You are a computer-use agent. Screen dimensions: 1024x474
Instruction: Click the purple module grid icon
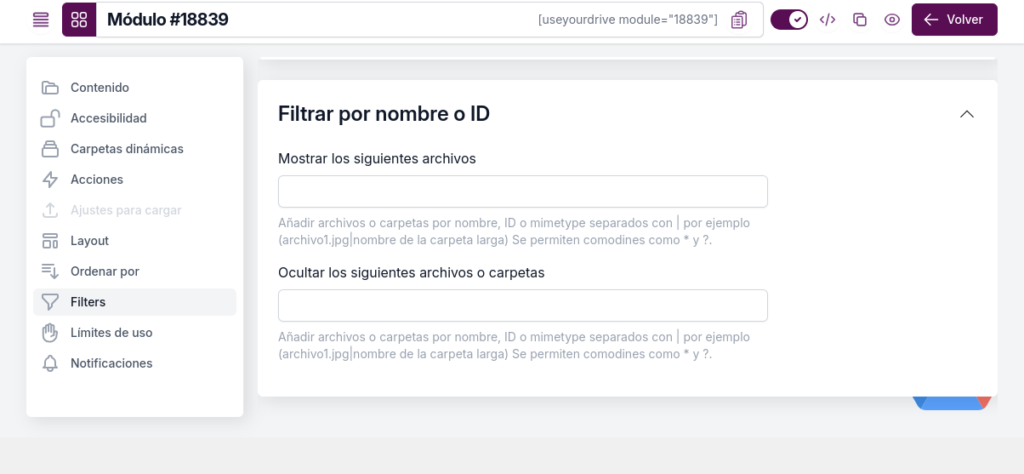79,20
